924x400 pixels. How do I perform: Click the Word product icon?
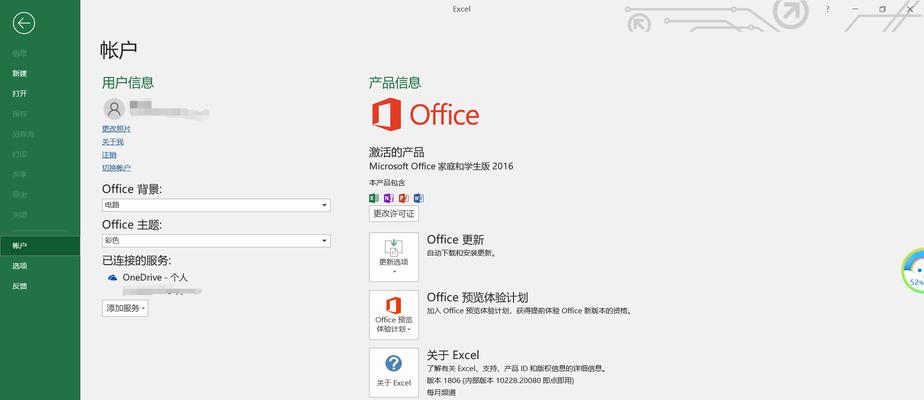click(x=419, y=198)
